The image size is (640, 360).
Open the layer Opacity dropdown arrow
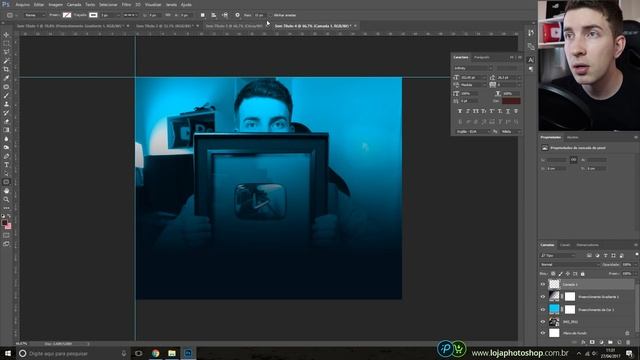coord(635,264)
